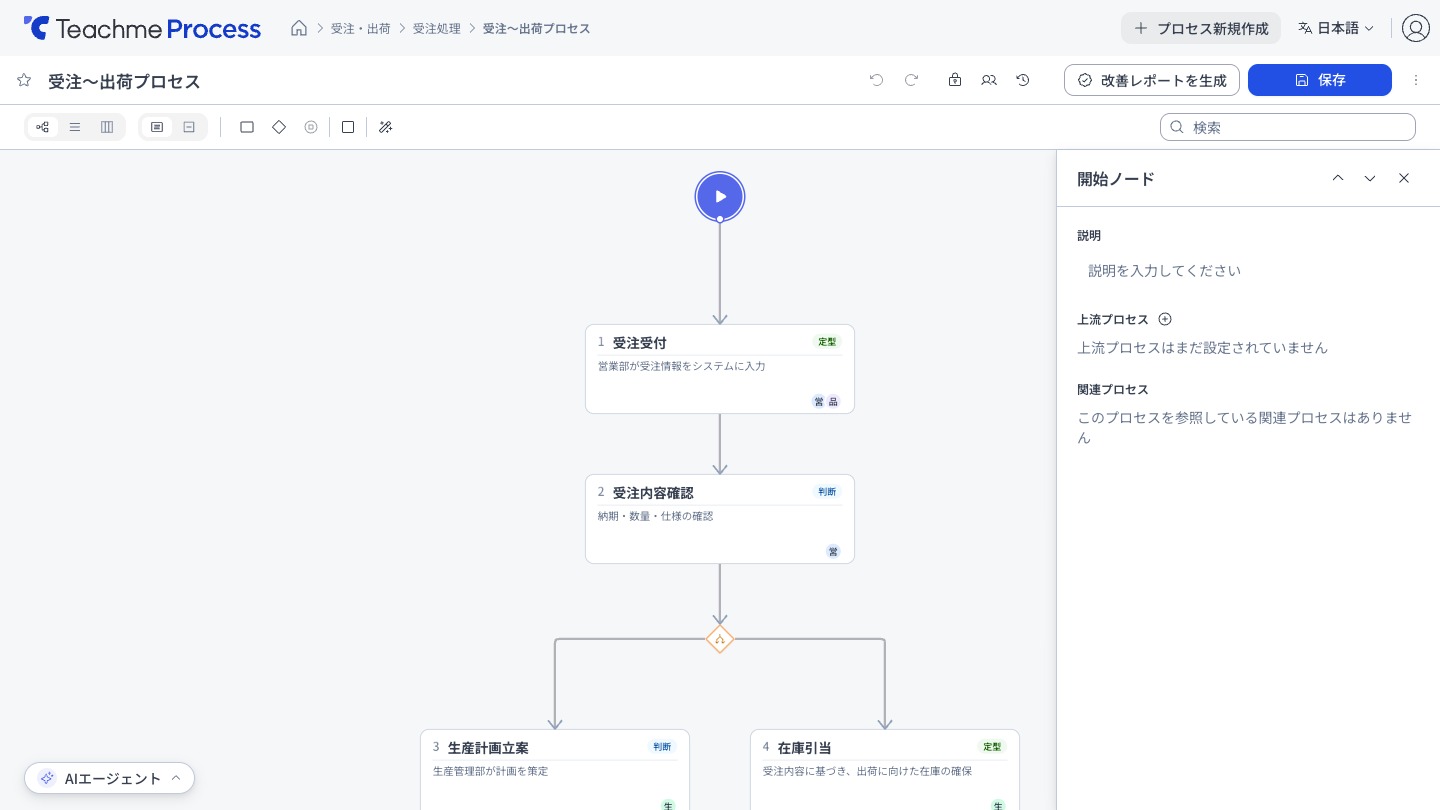Screen dimensions: 1440x810
Task: Select the 生産計画立案 process node
Action: tap(555, 770)
